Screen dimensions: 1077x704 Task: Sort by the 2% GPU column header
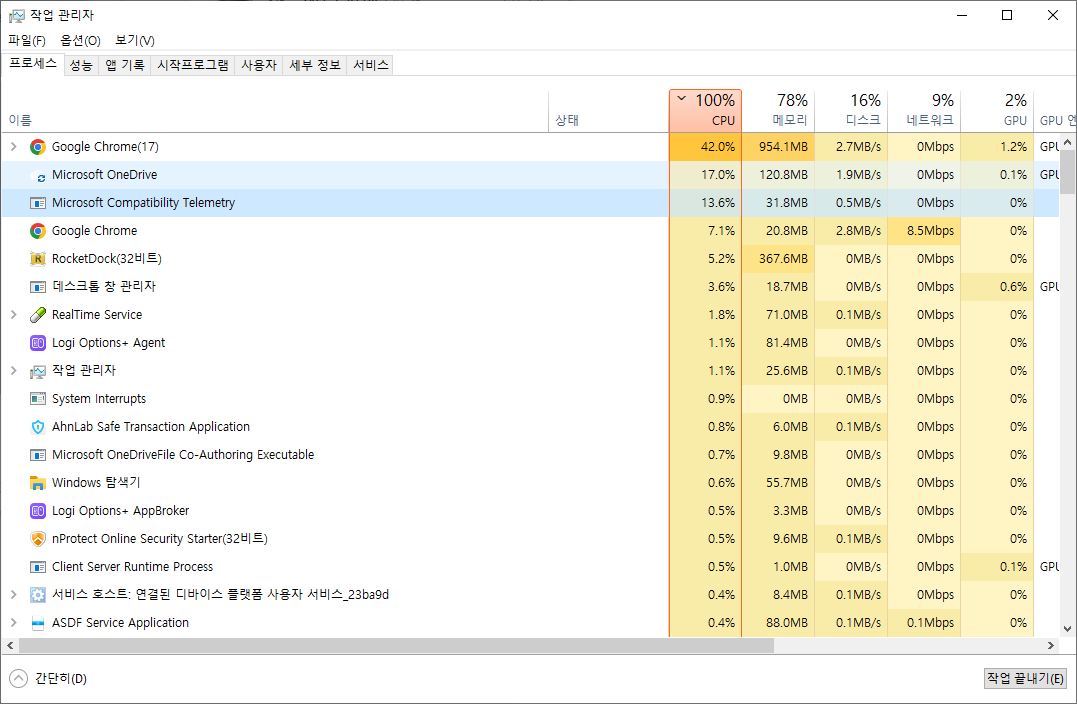click(997, 111)
